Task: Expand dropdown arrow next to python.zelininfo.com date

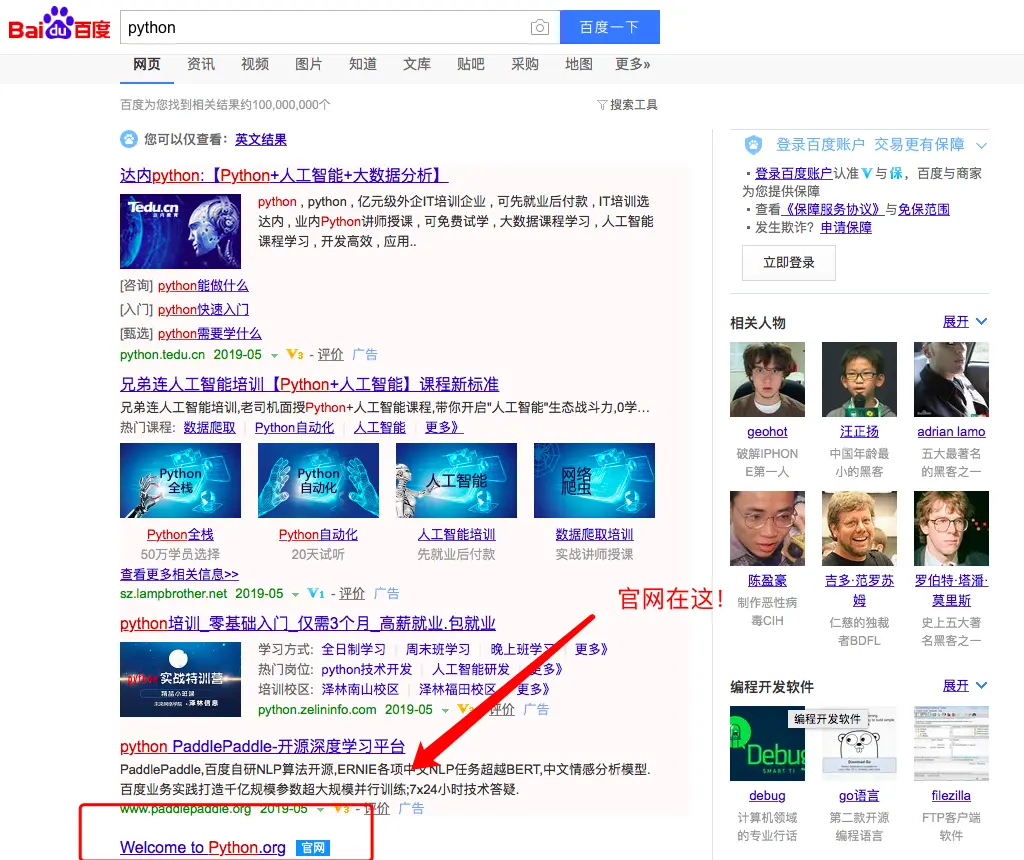Action: pos(445,710)
